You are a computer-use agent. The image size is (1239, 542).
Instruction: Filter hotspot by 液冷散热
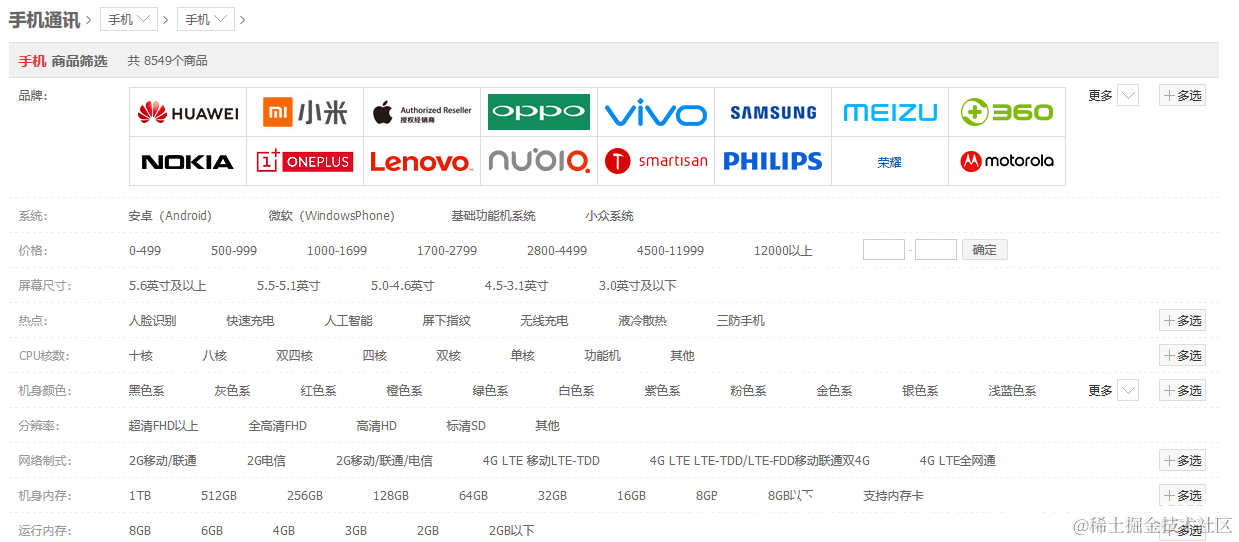(642, 321)
